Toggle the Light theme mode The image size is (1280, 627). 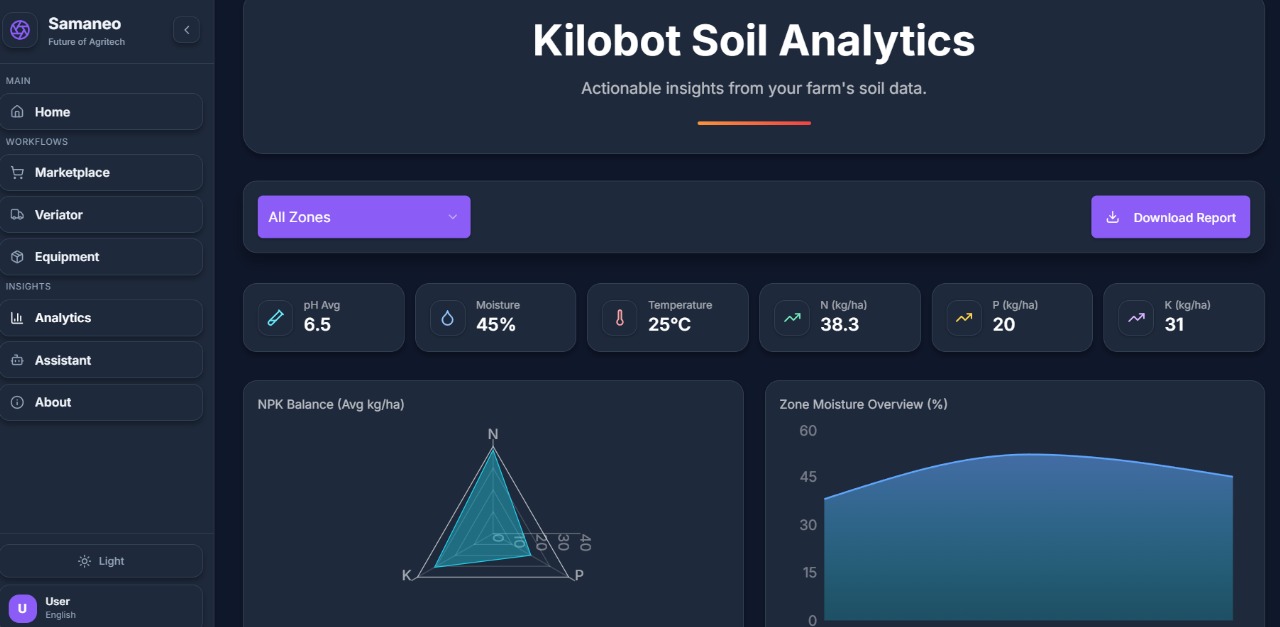point(101,561)
